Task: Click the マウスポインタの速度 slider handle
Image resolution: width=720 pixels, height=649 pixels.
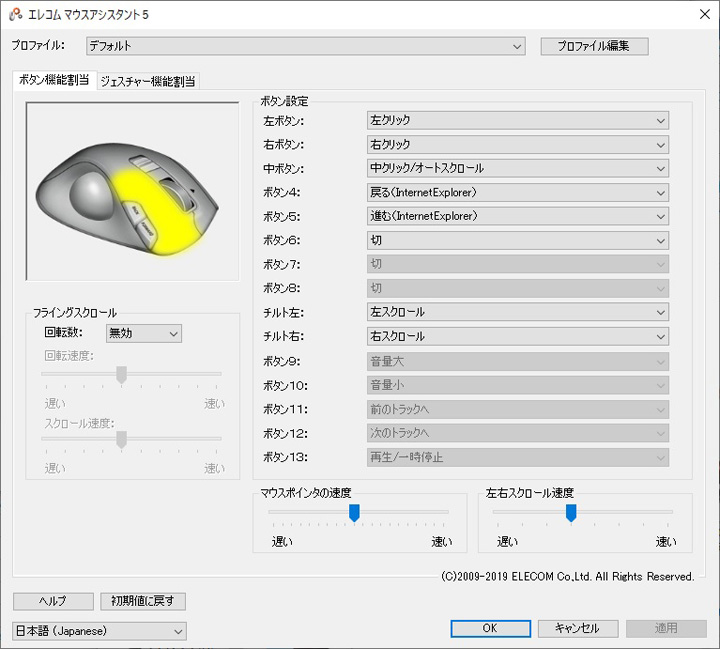Action: (x=354, y=512)
